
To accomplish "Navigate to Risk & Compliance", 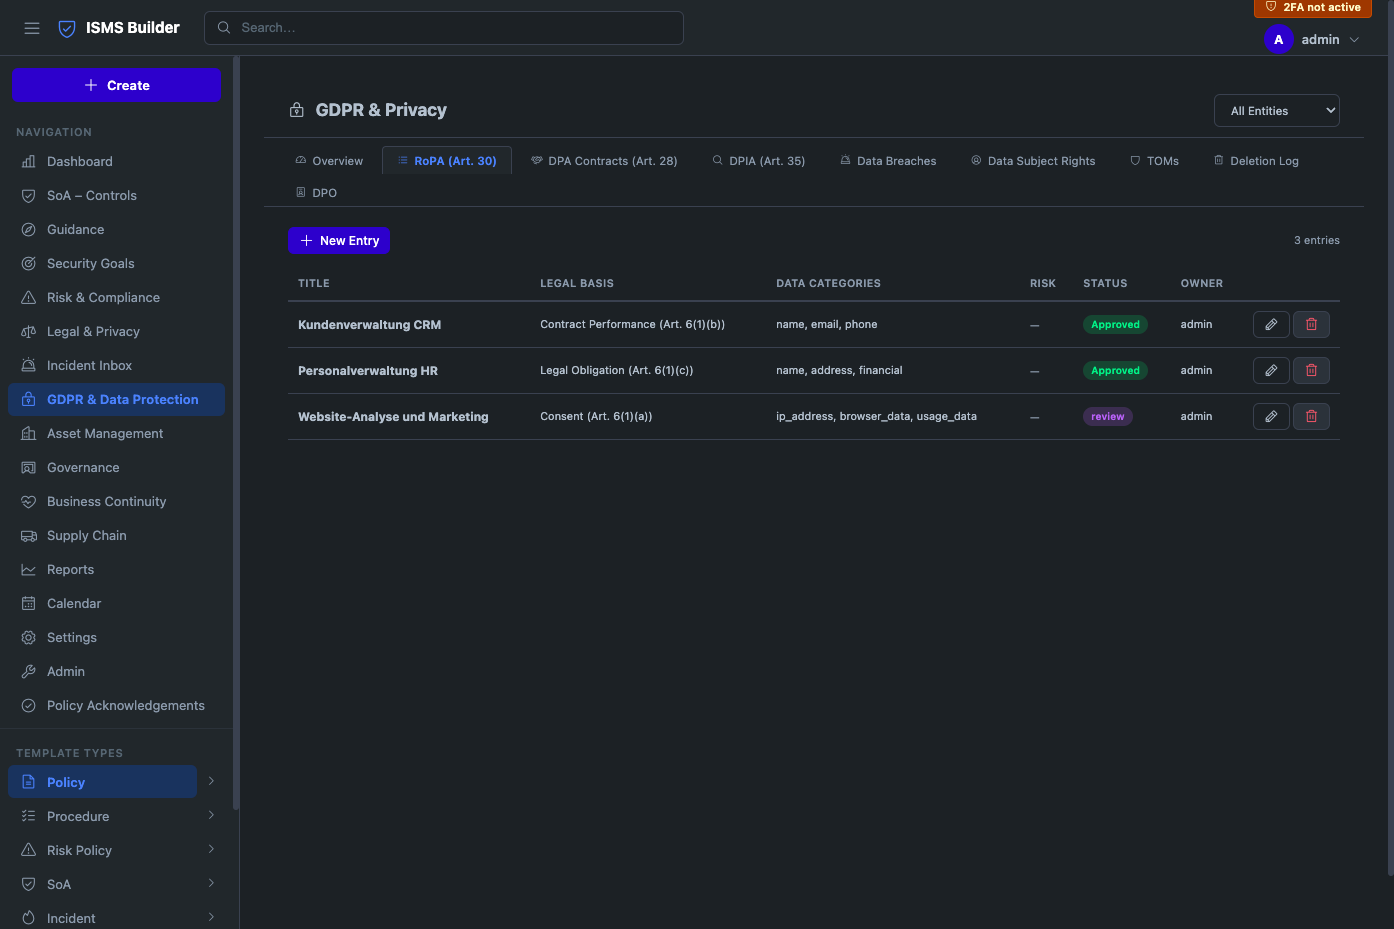I will tap(116, 297).
